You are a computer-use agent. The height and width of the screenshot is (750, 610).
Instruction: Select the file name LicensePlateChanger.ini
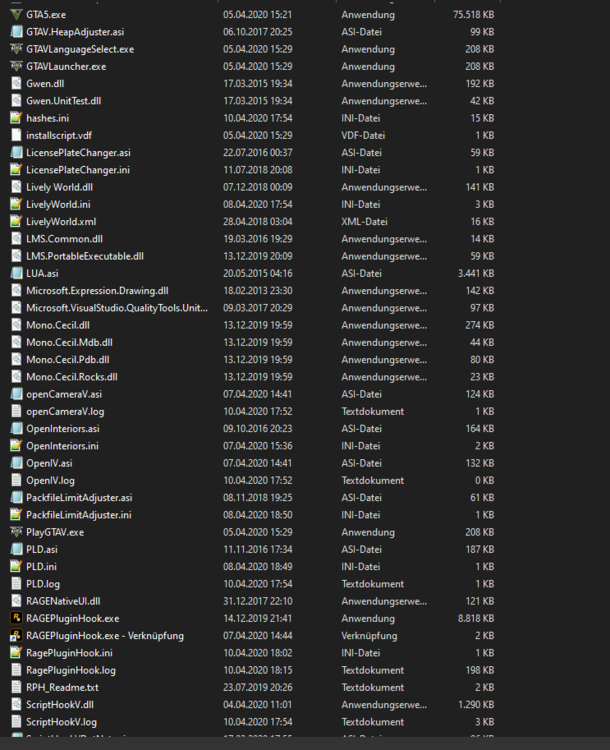tap(78, 170)
